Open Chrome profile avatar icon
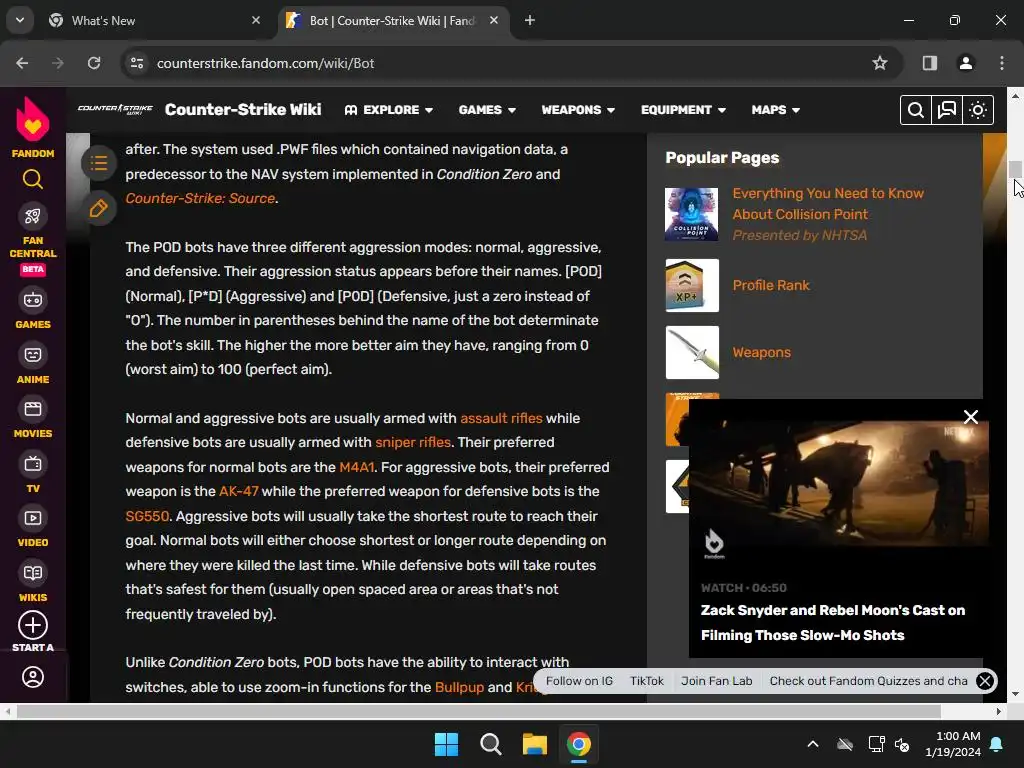The height and width of the screenshot is (768, 1024). (965, 63)
